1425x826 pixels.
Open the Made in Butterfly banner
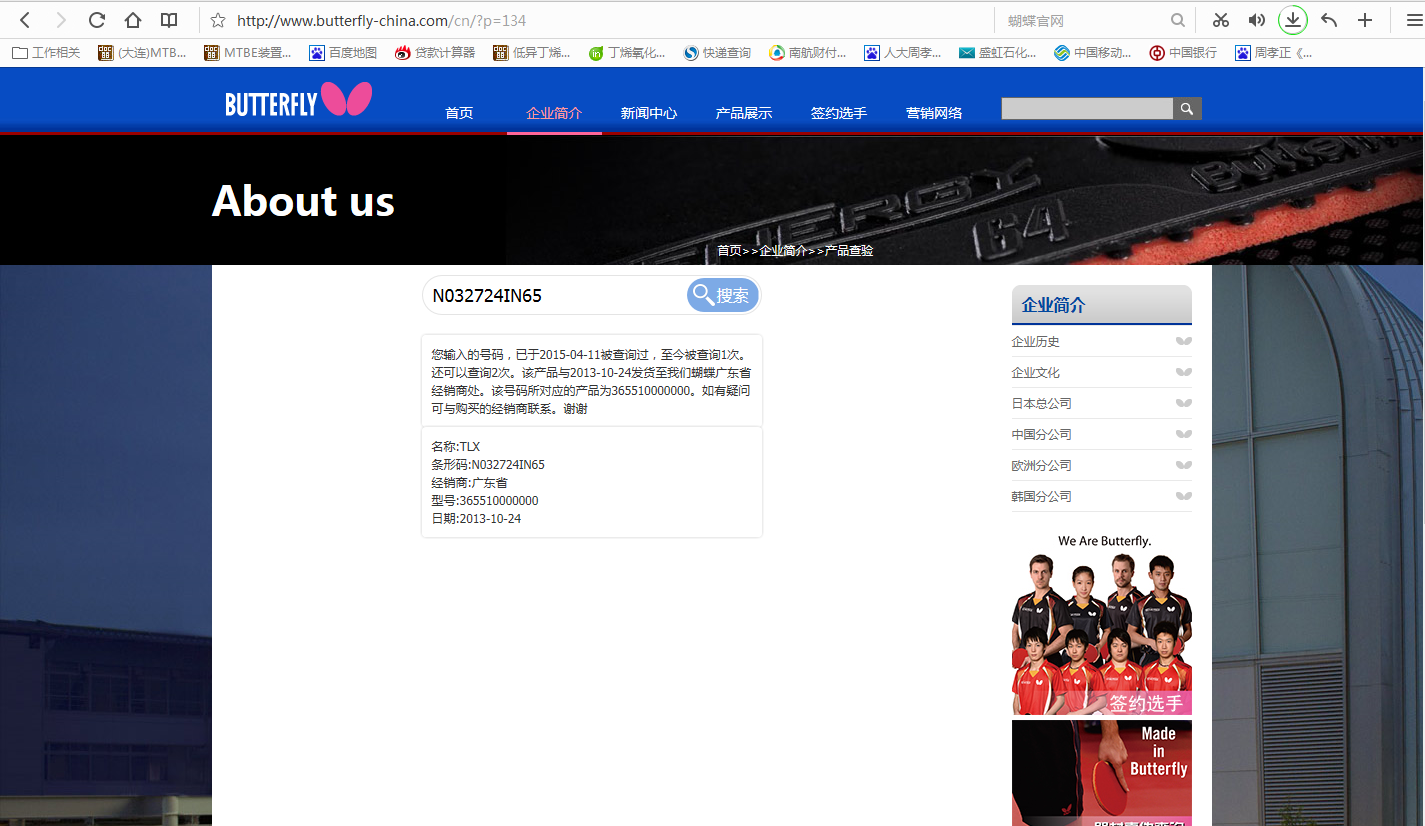(1102, 773)
